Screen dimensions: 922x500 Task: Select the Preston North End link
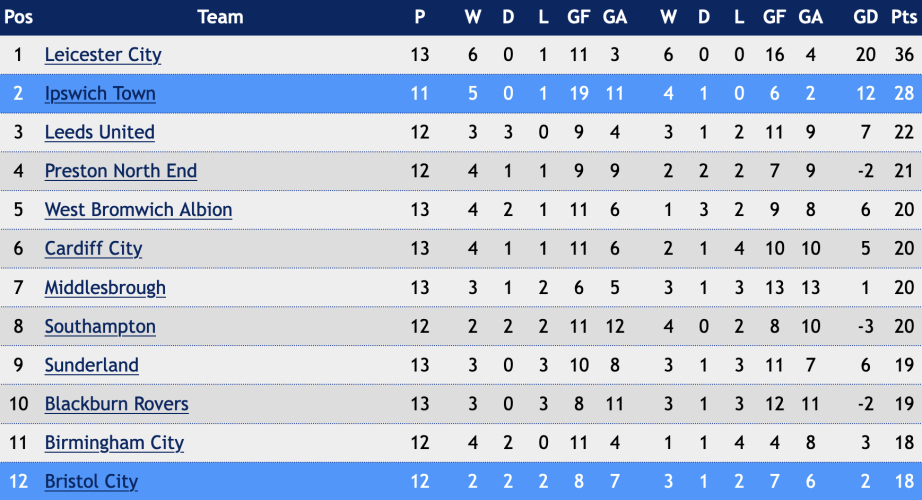pos(121,171)
